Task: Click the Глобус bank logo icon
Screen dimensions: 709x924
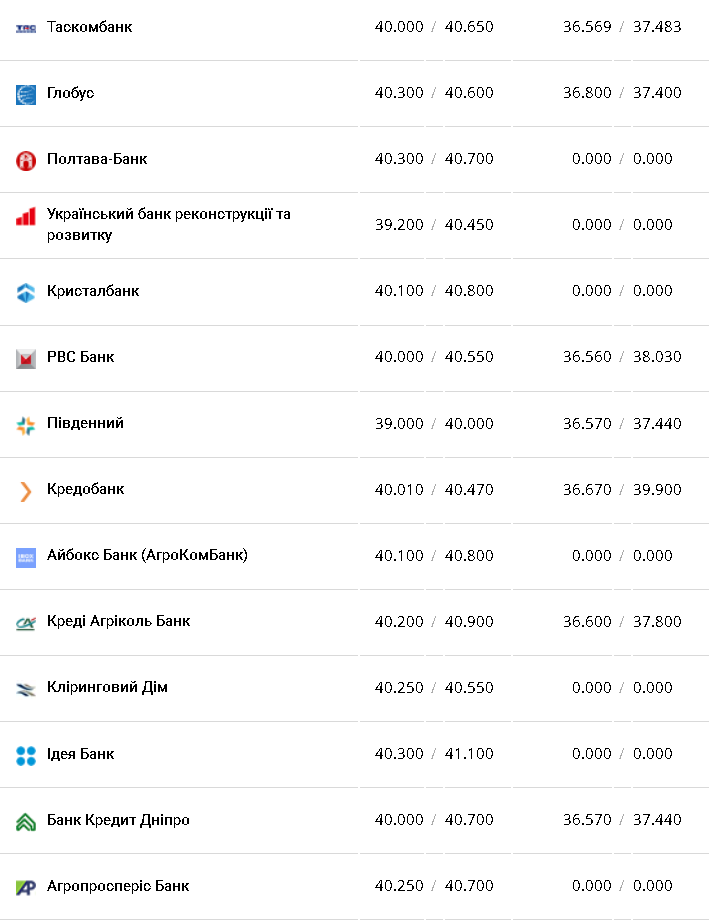Action: (26, 94)
